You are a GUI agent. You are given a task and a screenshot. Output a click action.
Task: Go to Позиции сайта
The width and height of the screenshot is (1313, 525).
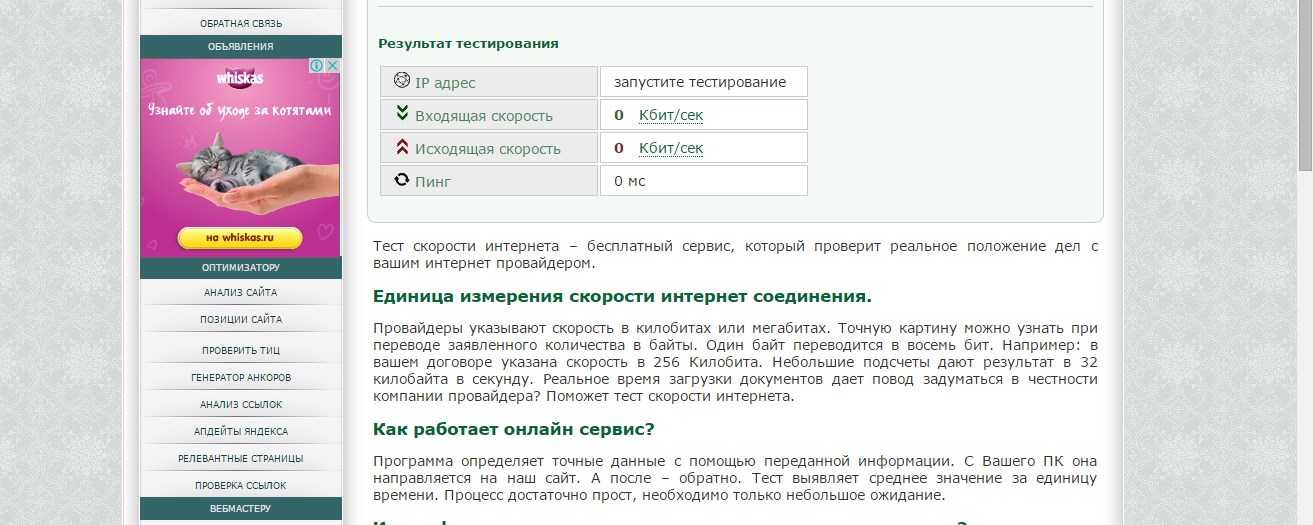[240, 319]
